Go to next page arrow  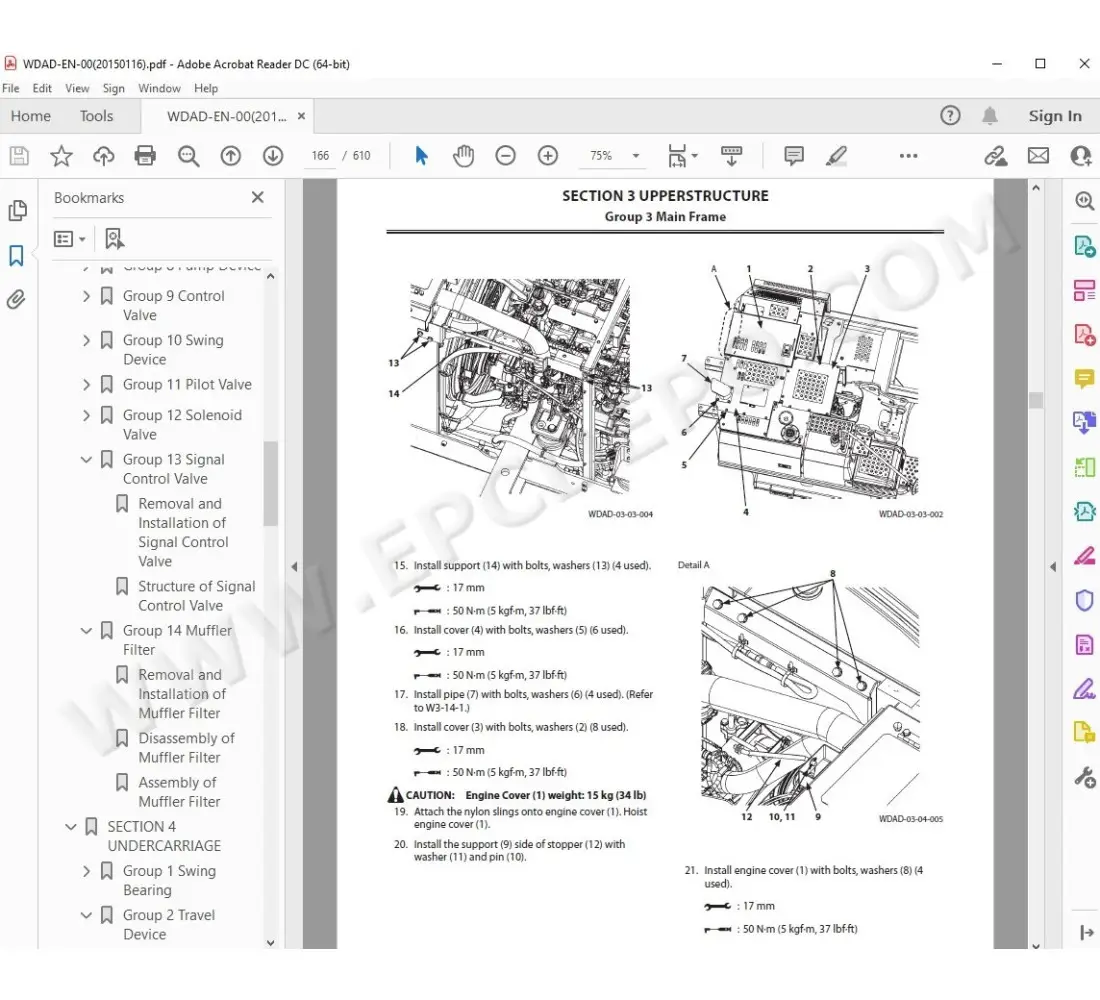[x=273, y=155]
